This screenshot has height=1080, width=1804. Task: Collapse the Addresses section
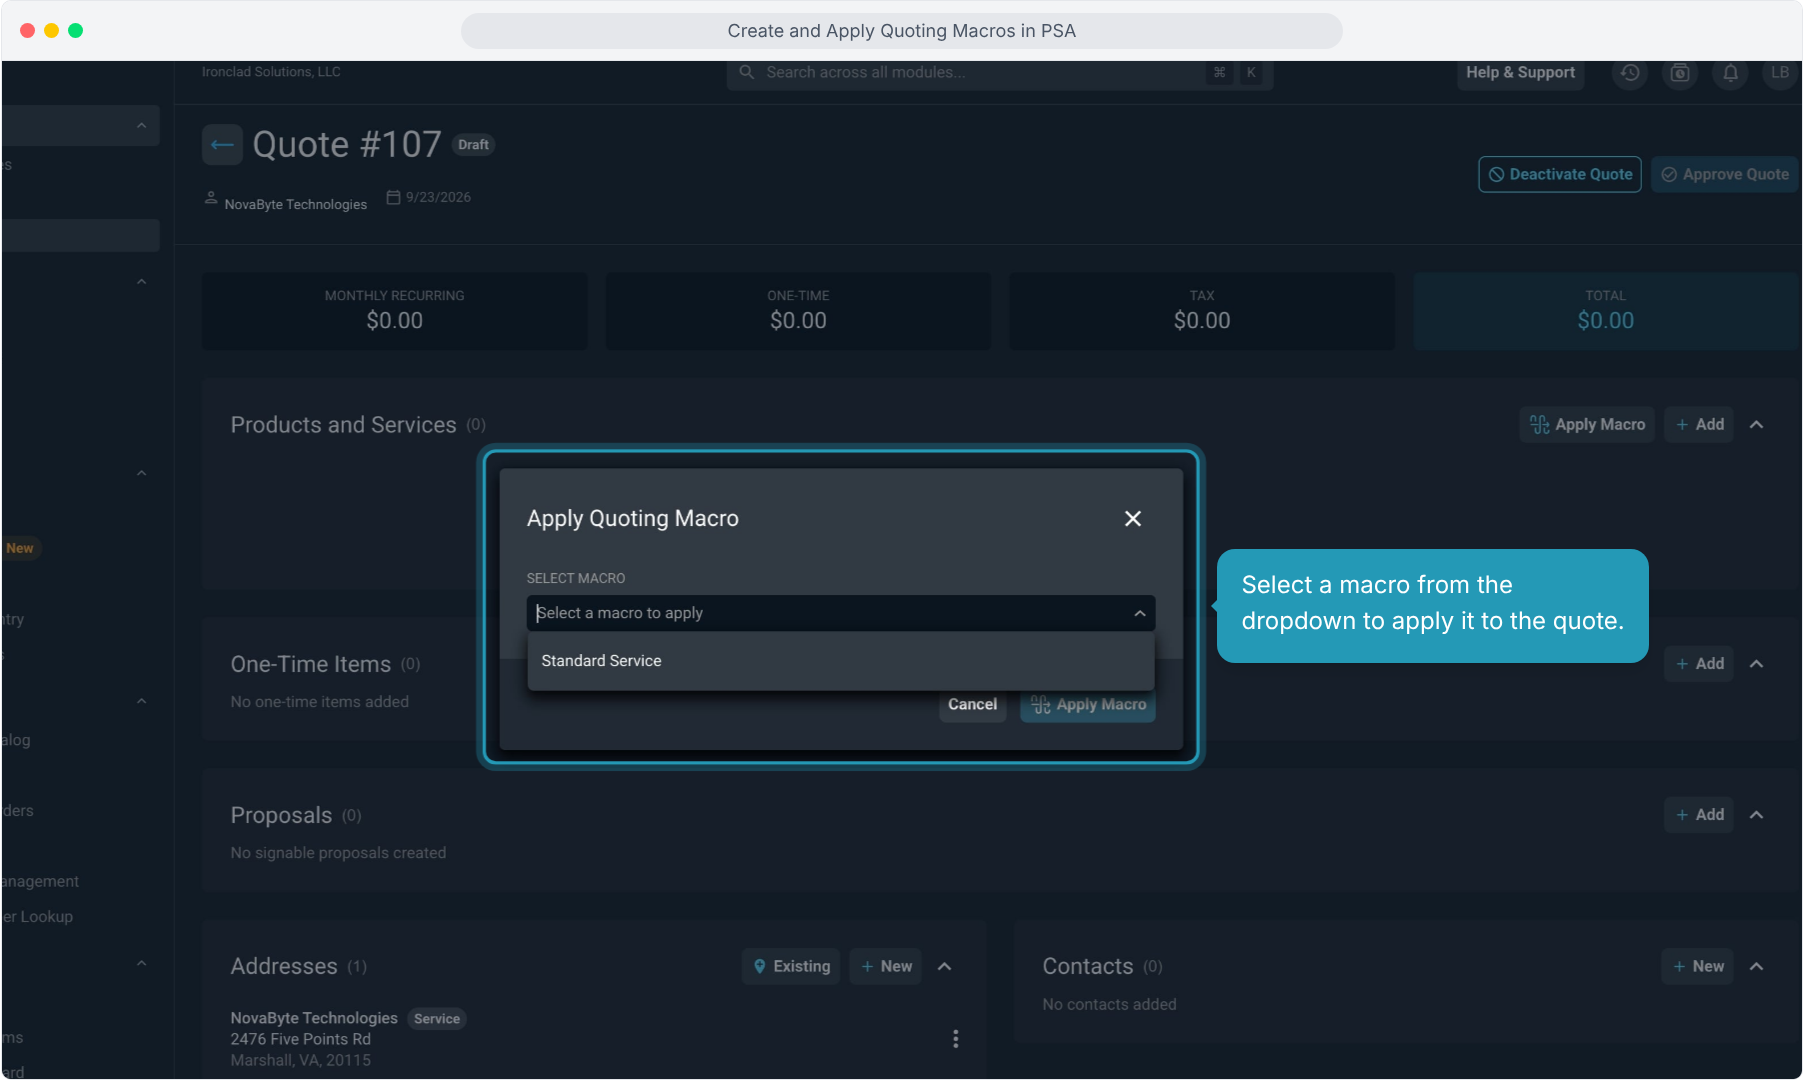[945, 967]
